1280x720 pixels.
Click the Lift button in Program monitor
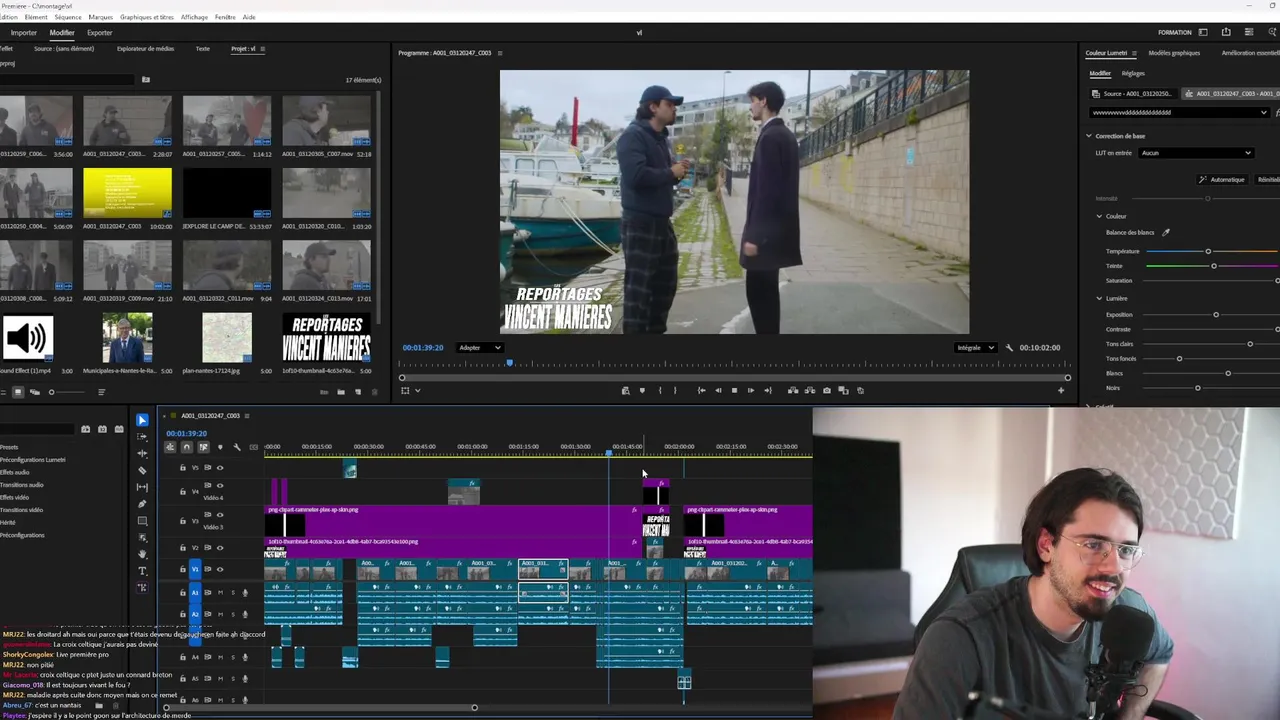pyautogui.click(x=793, y=390)
